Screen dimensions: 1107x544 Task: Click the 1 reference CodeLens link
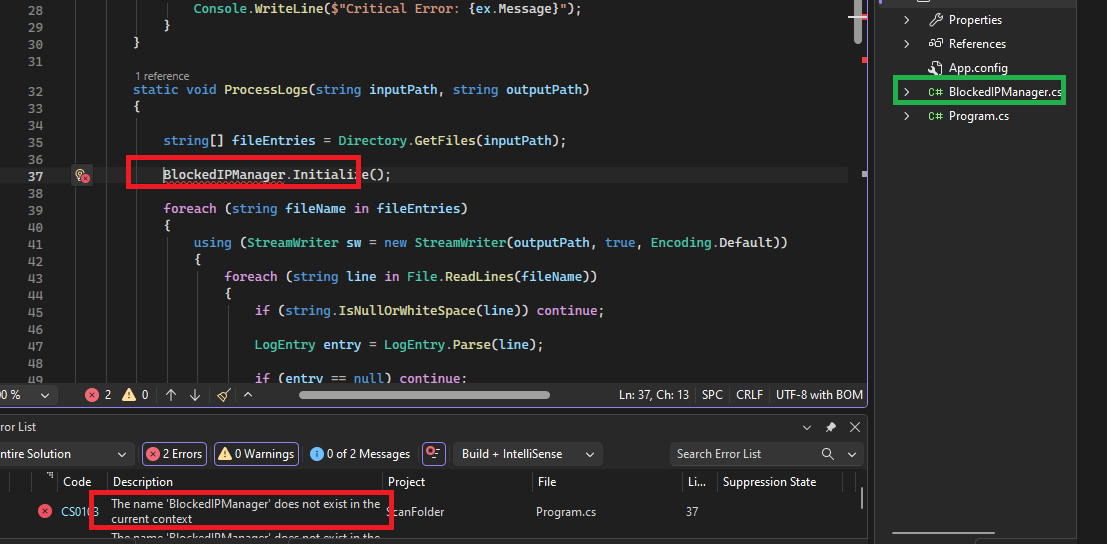tap(162, 76)
